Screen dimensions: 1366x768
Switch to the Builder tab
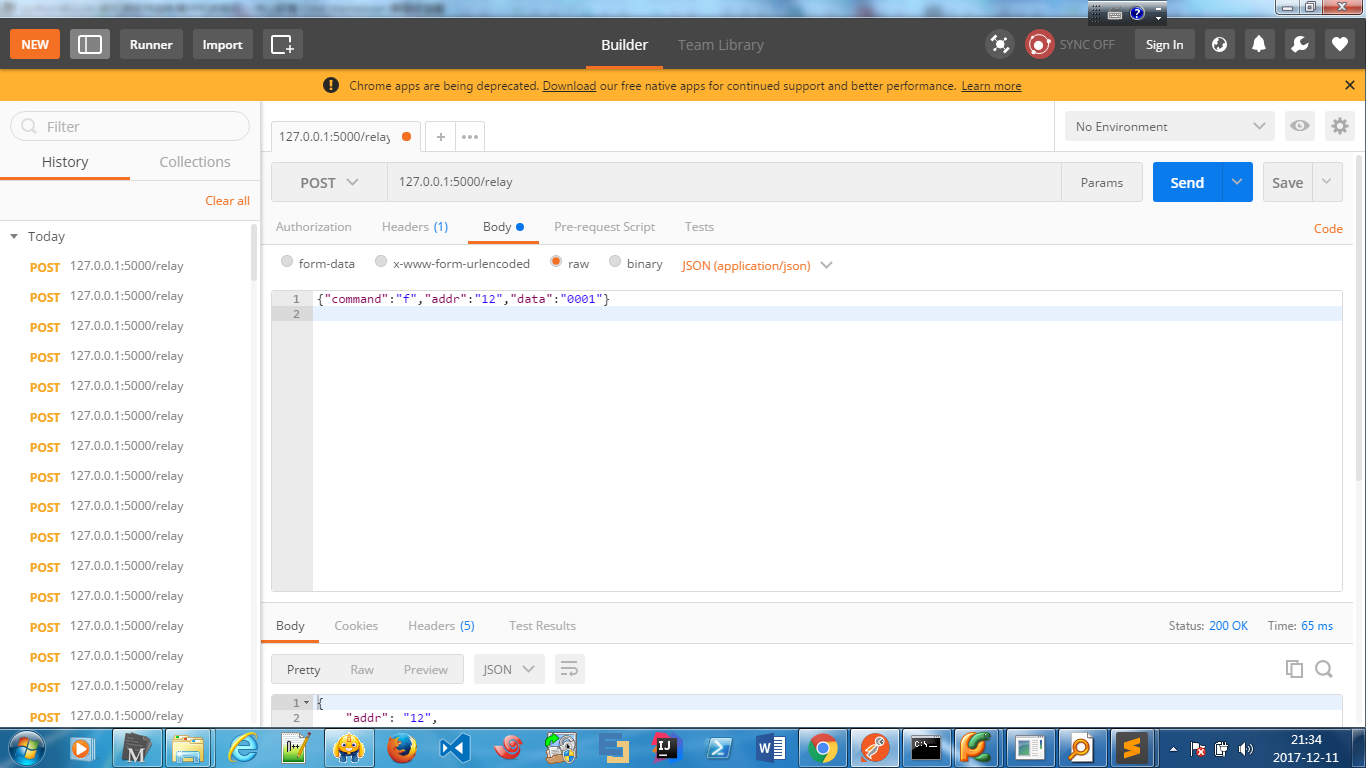pyautogui.click(x=624, y=45)
